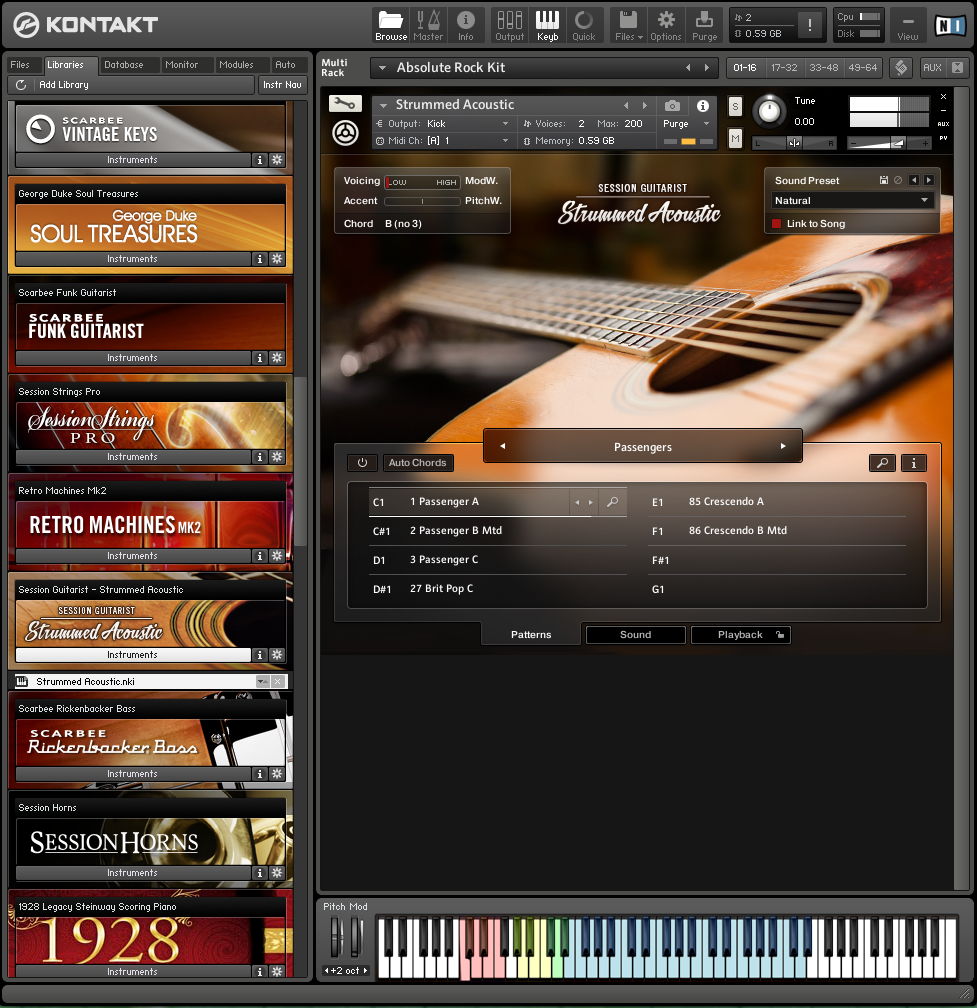This screenshot has height=1008, width=977.
Task: Select the 2 Passenger B Mtd pattern
Action: tap(498, 531)
